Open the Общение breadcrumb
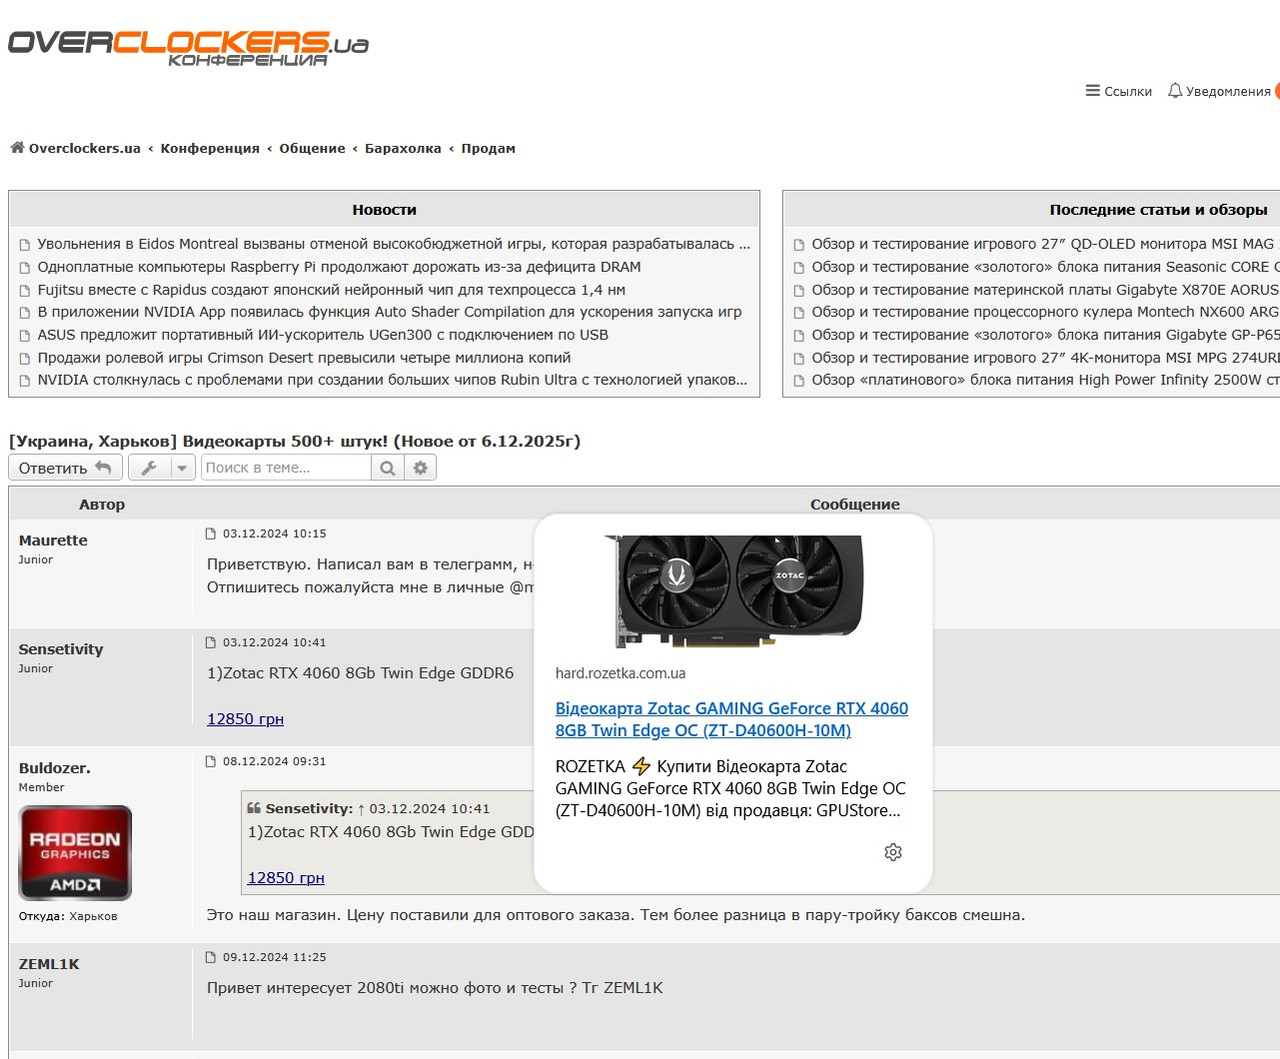This screenshot has width=1280, height=1059. 312,148
